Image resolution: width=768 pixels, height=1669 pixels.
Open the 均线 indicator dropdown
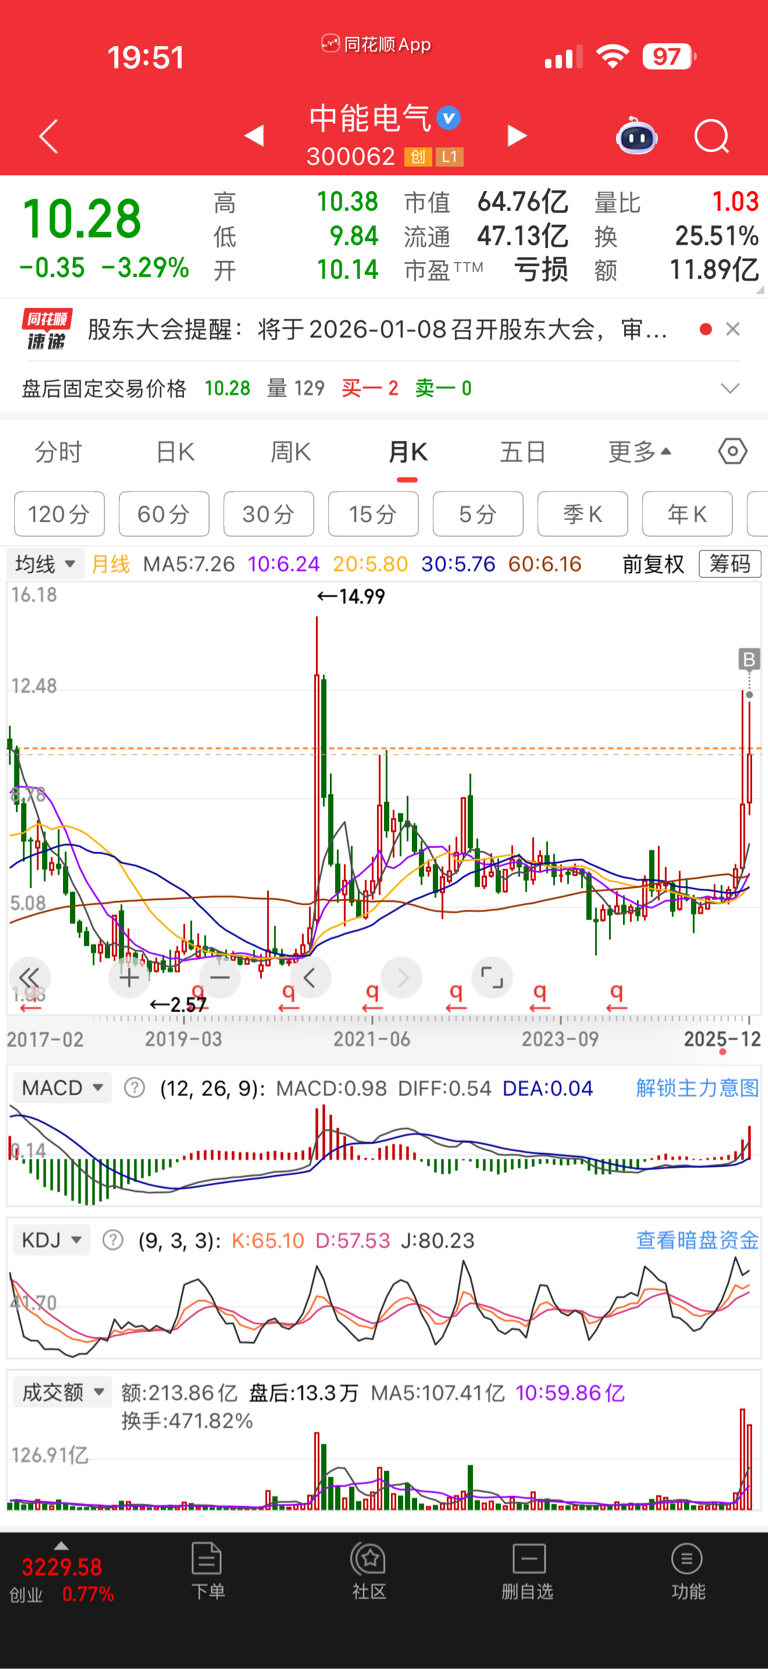point(45,564)
